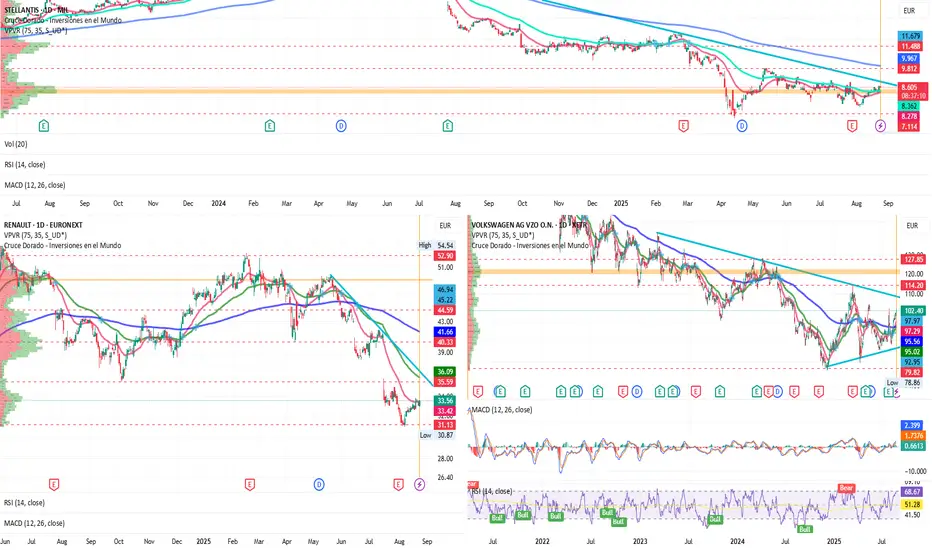Image resolution: width=932 pixels, height=550 pixels.
Task: Select RSI (14, close) legend under Renault chart
Action: coord(25,502)
